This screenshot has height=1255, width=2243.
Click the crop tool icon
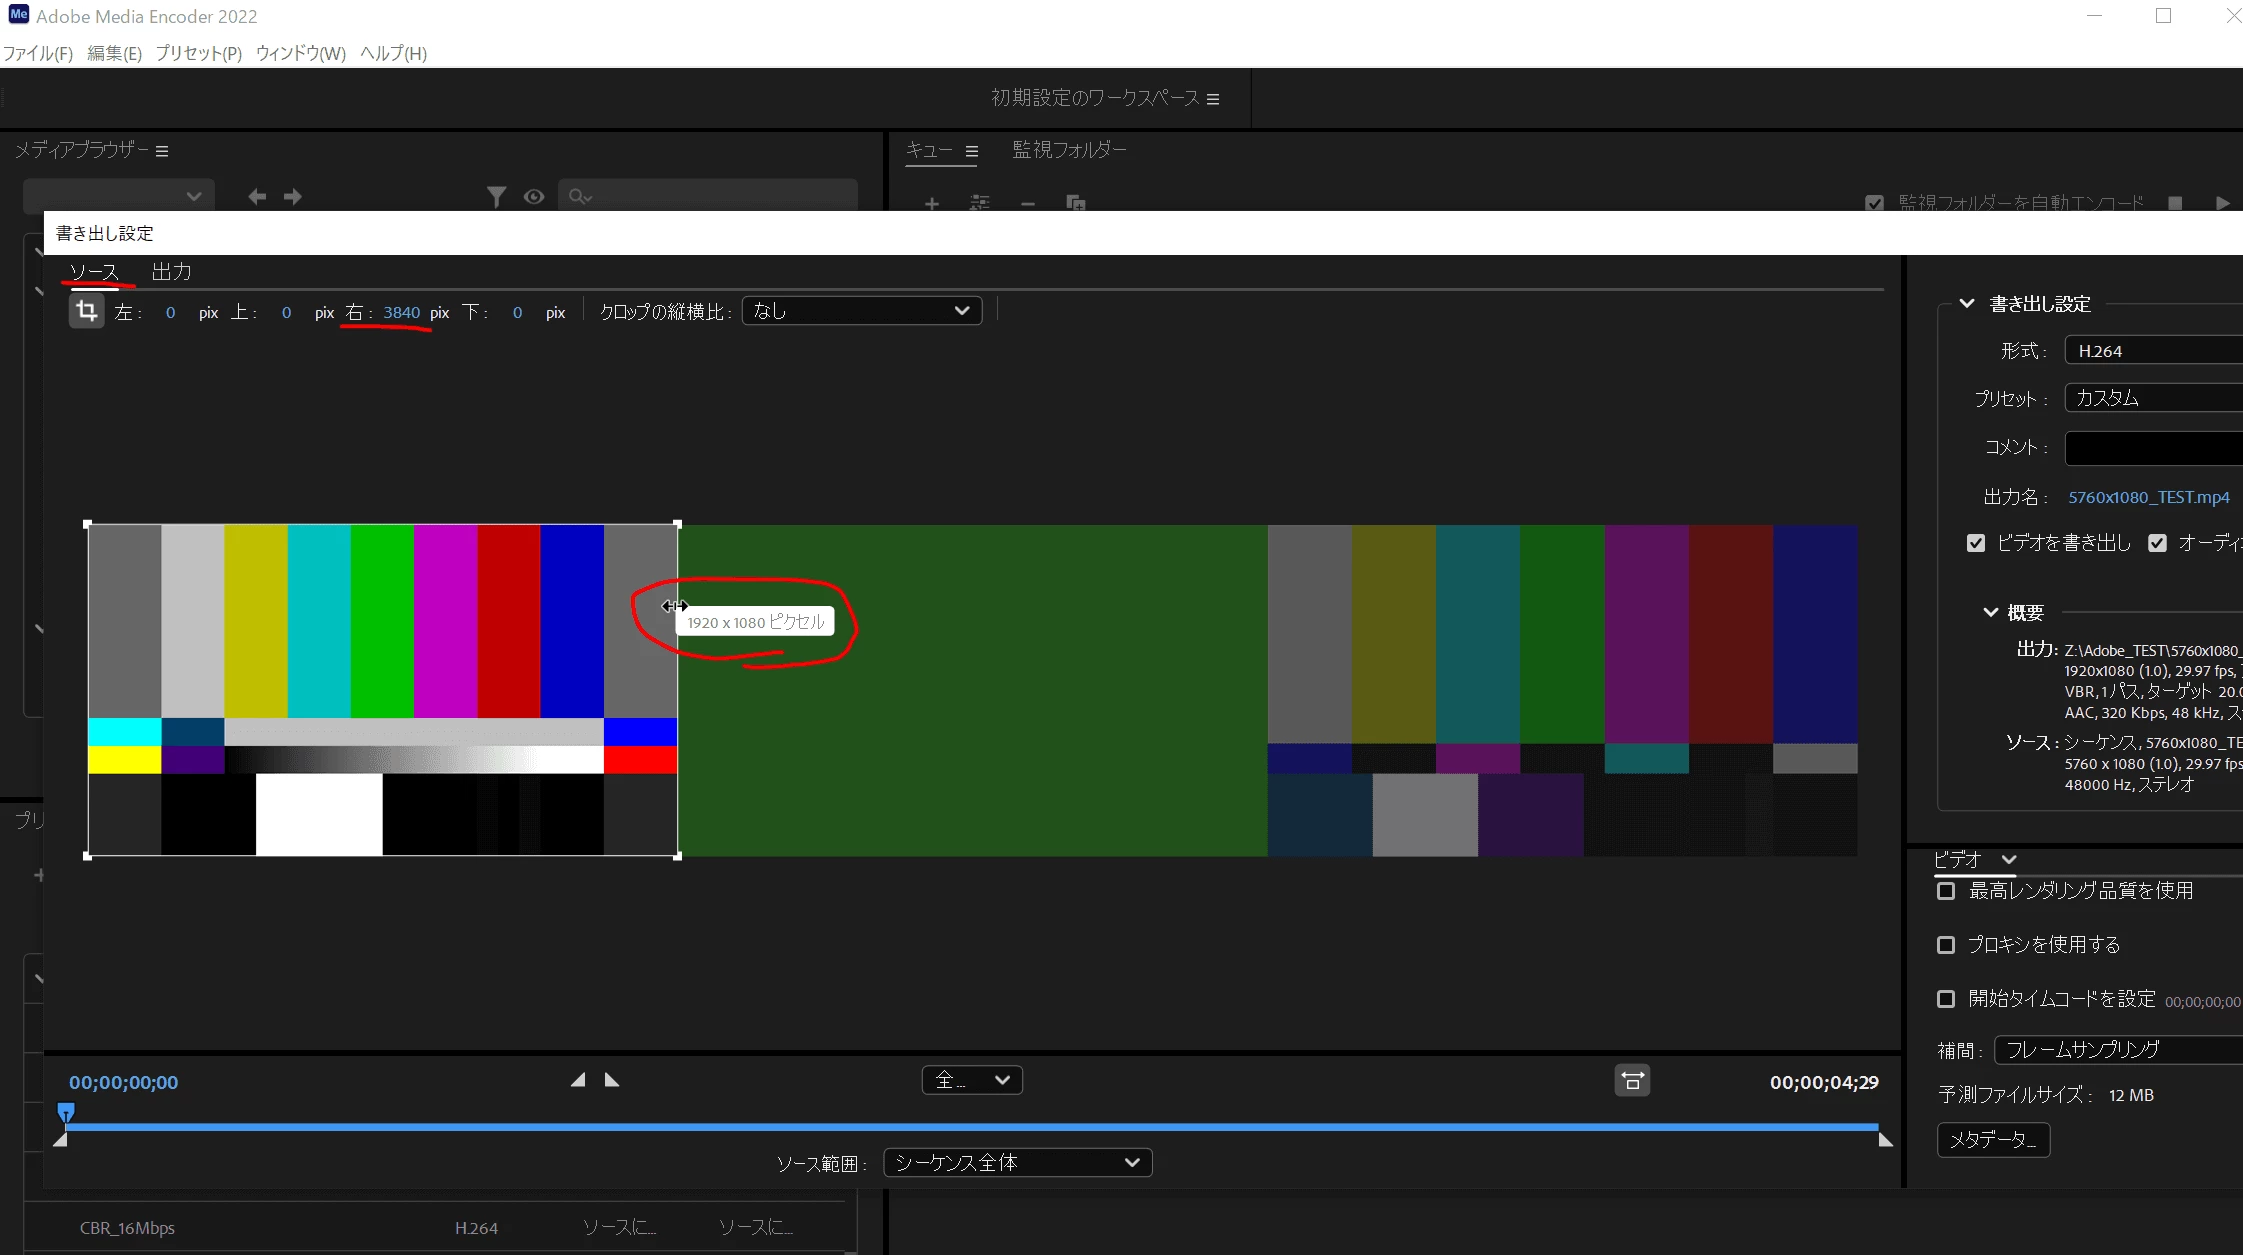(x=86, y=311)
